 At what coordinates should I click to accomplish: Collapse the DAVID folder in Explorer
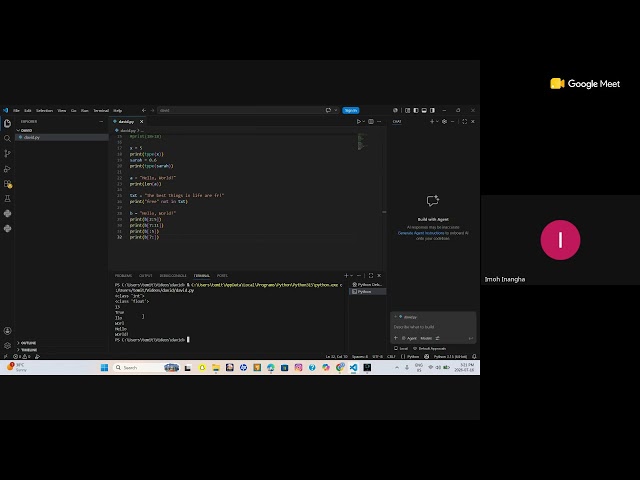coord(24,130)
